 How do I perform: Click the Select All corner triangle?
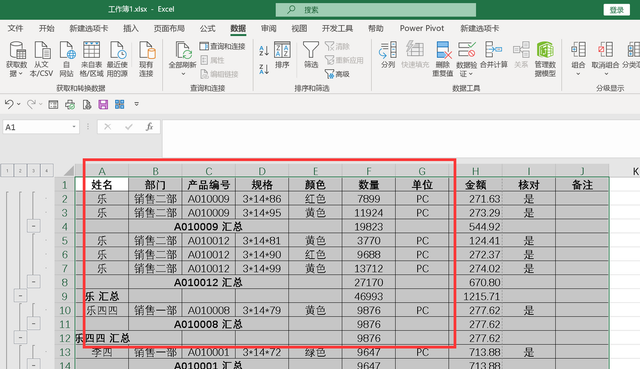pos(69,171)
